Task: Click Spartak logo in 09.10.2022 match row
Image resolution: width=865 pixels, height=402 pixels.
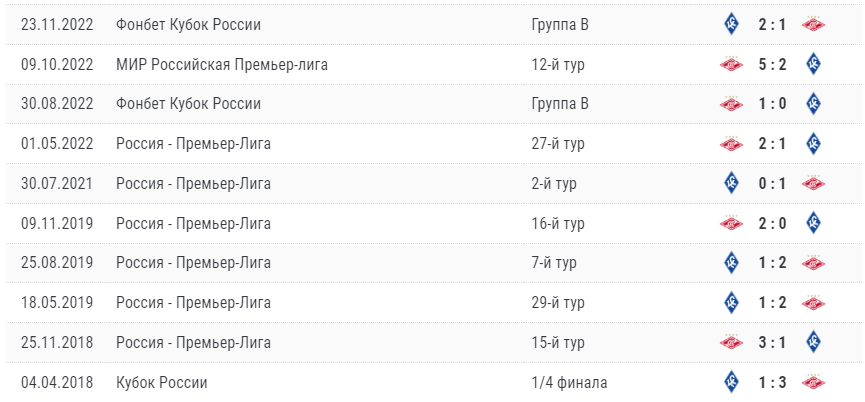Action: click(x=731, y=64)
